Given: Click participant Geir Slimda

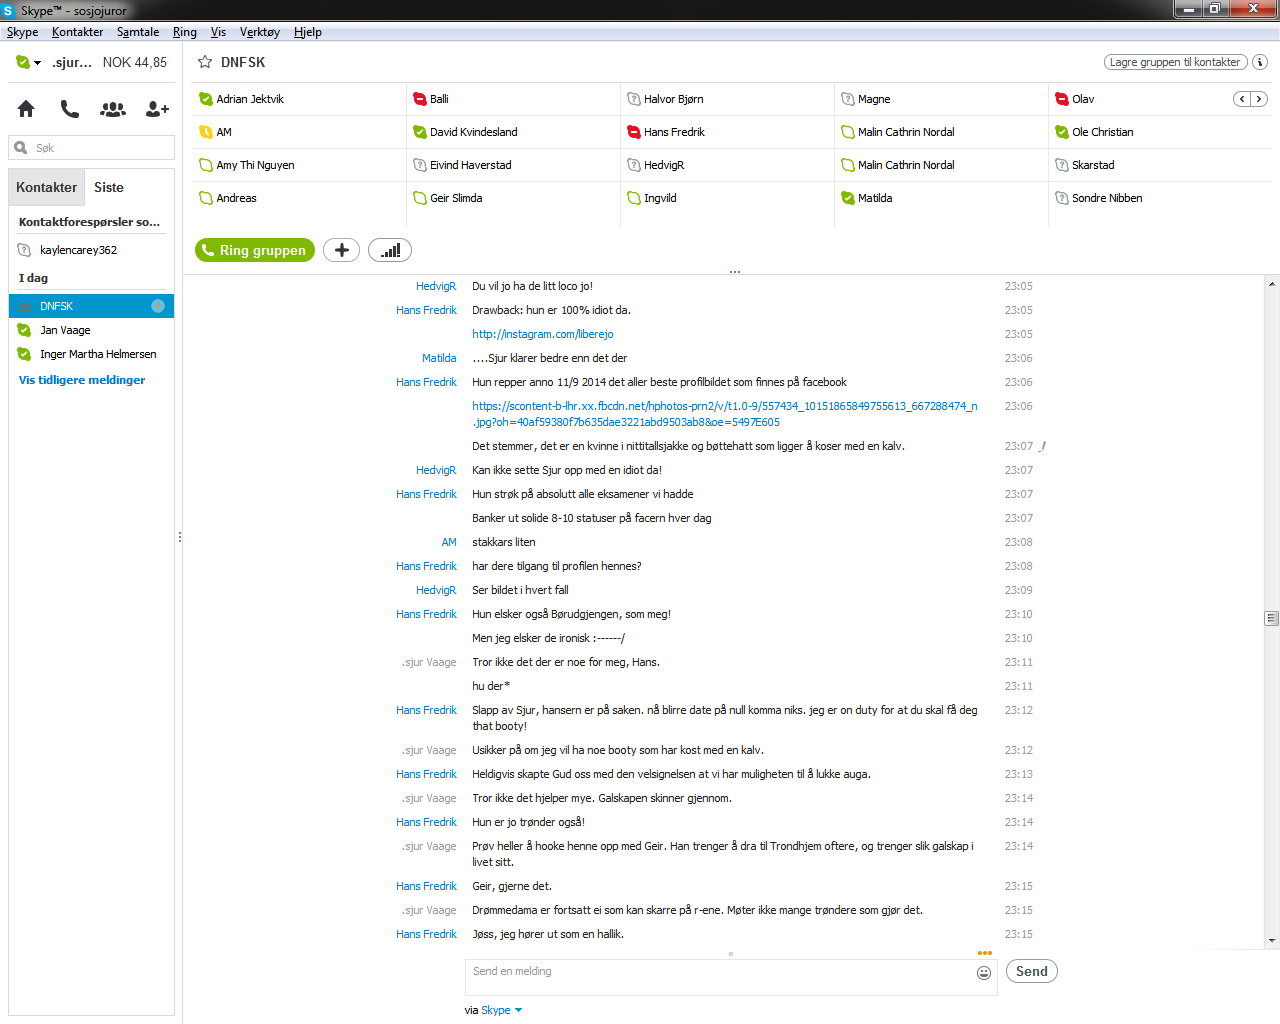Looking at the screenshot, I should [x=456, y=198].
